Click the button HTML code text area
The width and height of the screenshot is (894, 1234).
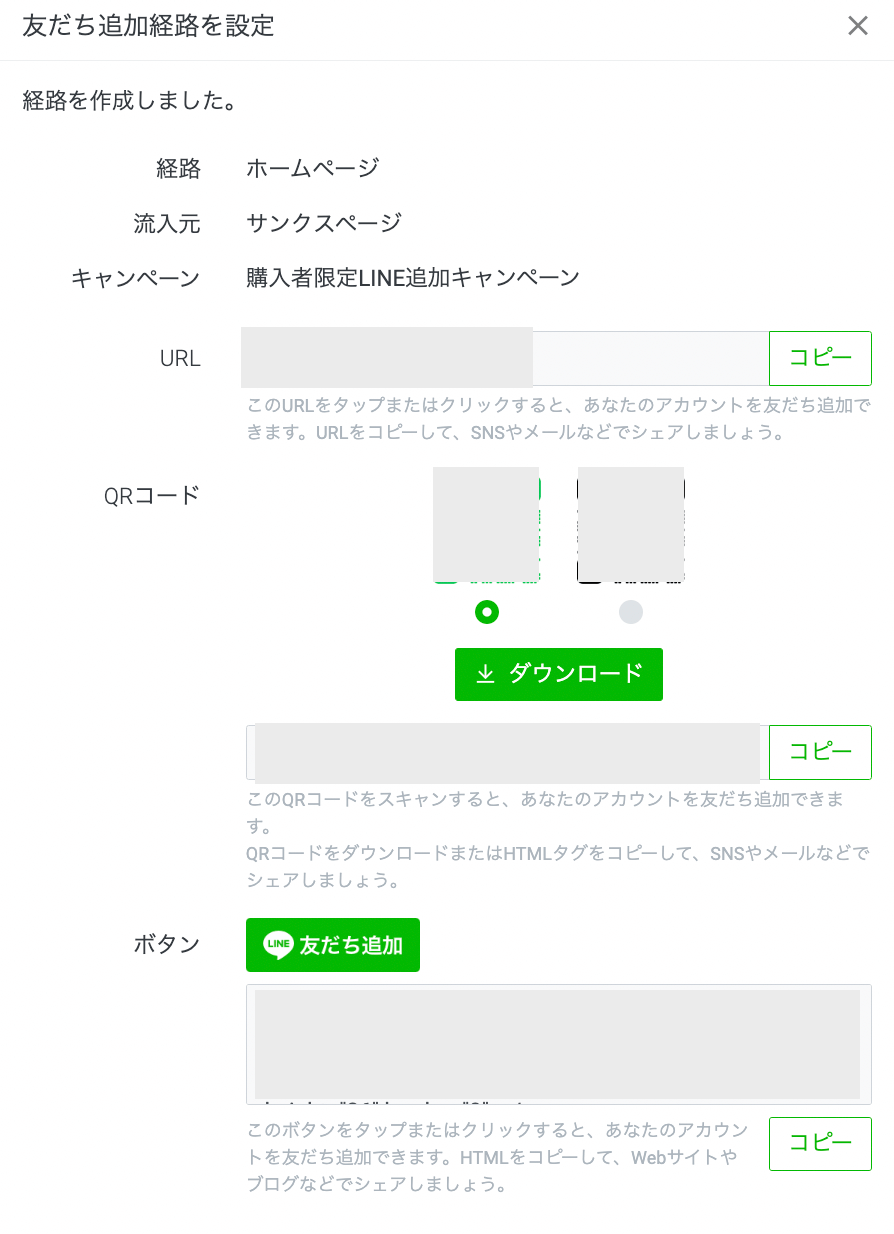(558, 1044)
